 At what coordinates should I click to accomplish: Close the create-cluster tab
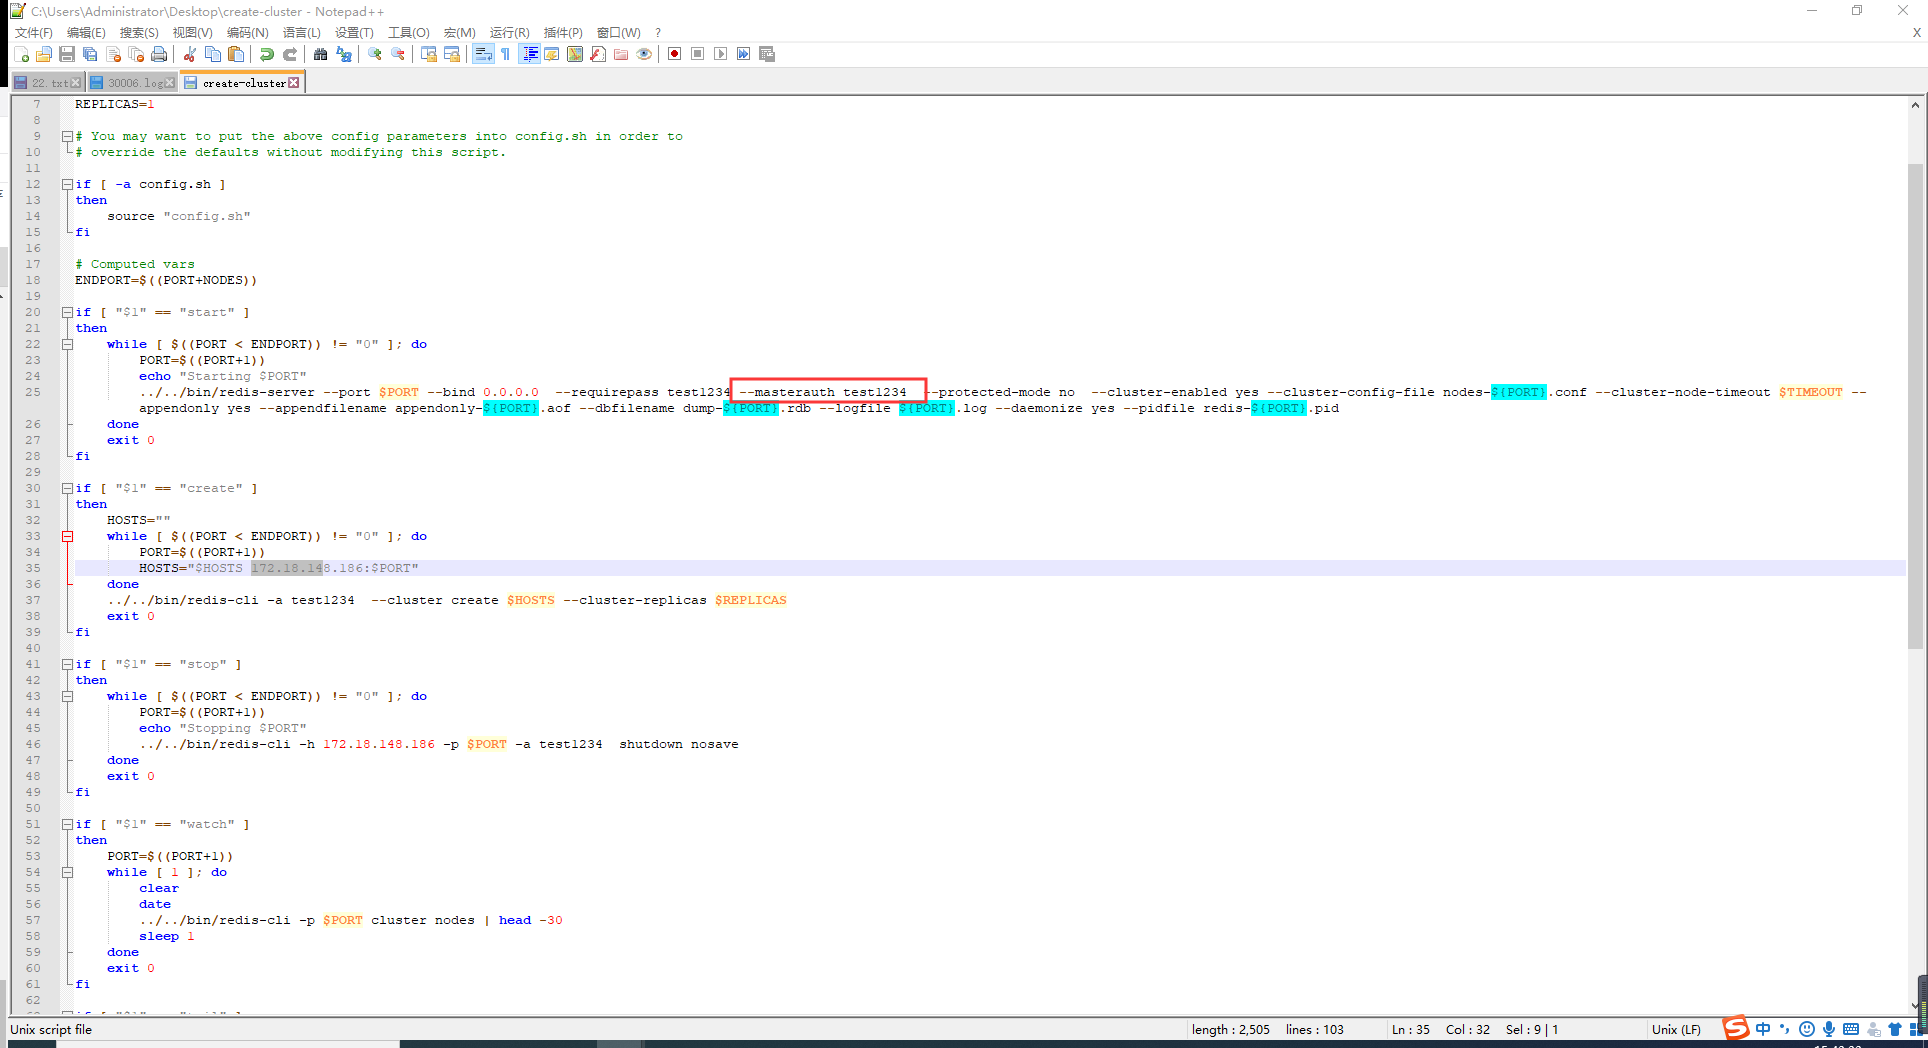coord(294,83)
